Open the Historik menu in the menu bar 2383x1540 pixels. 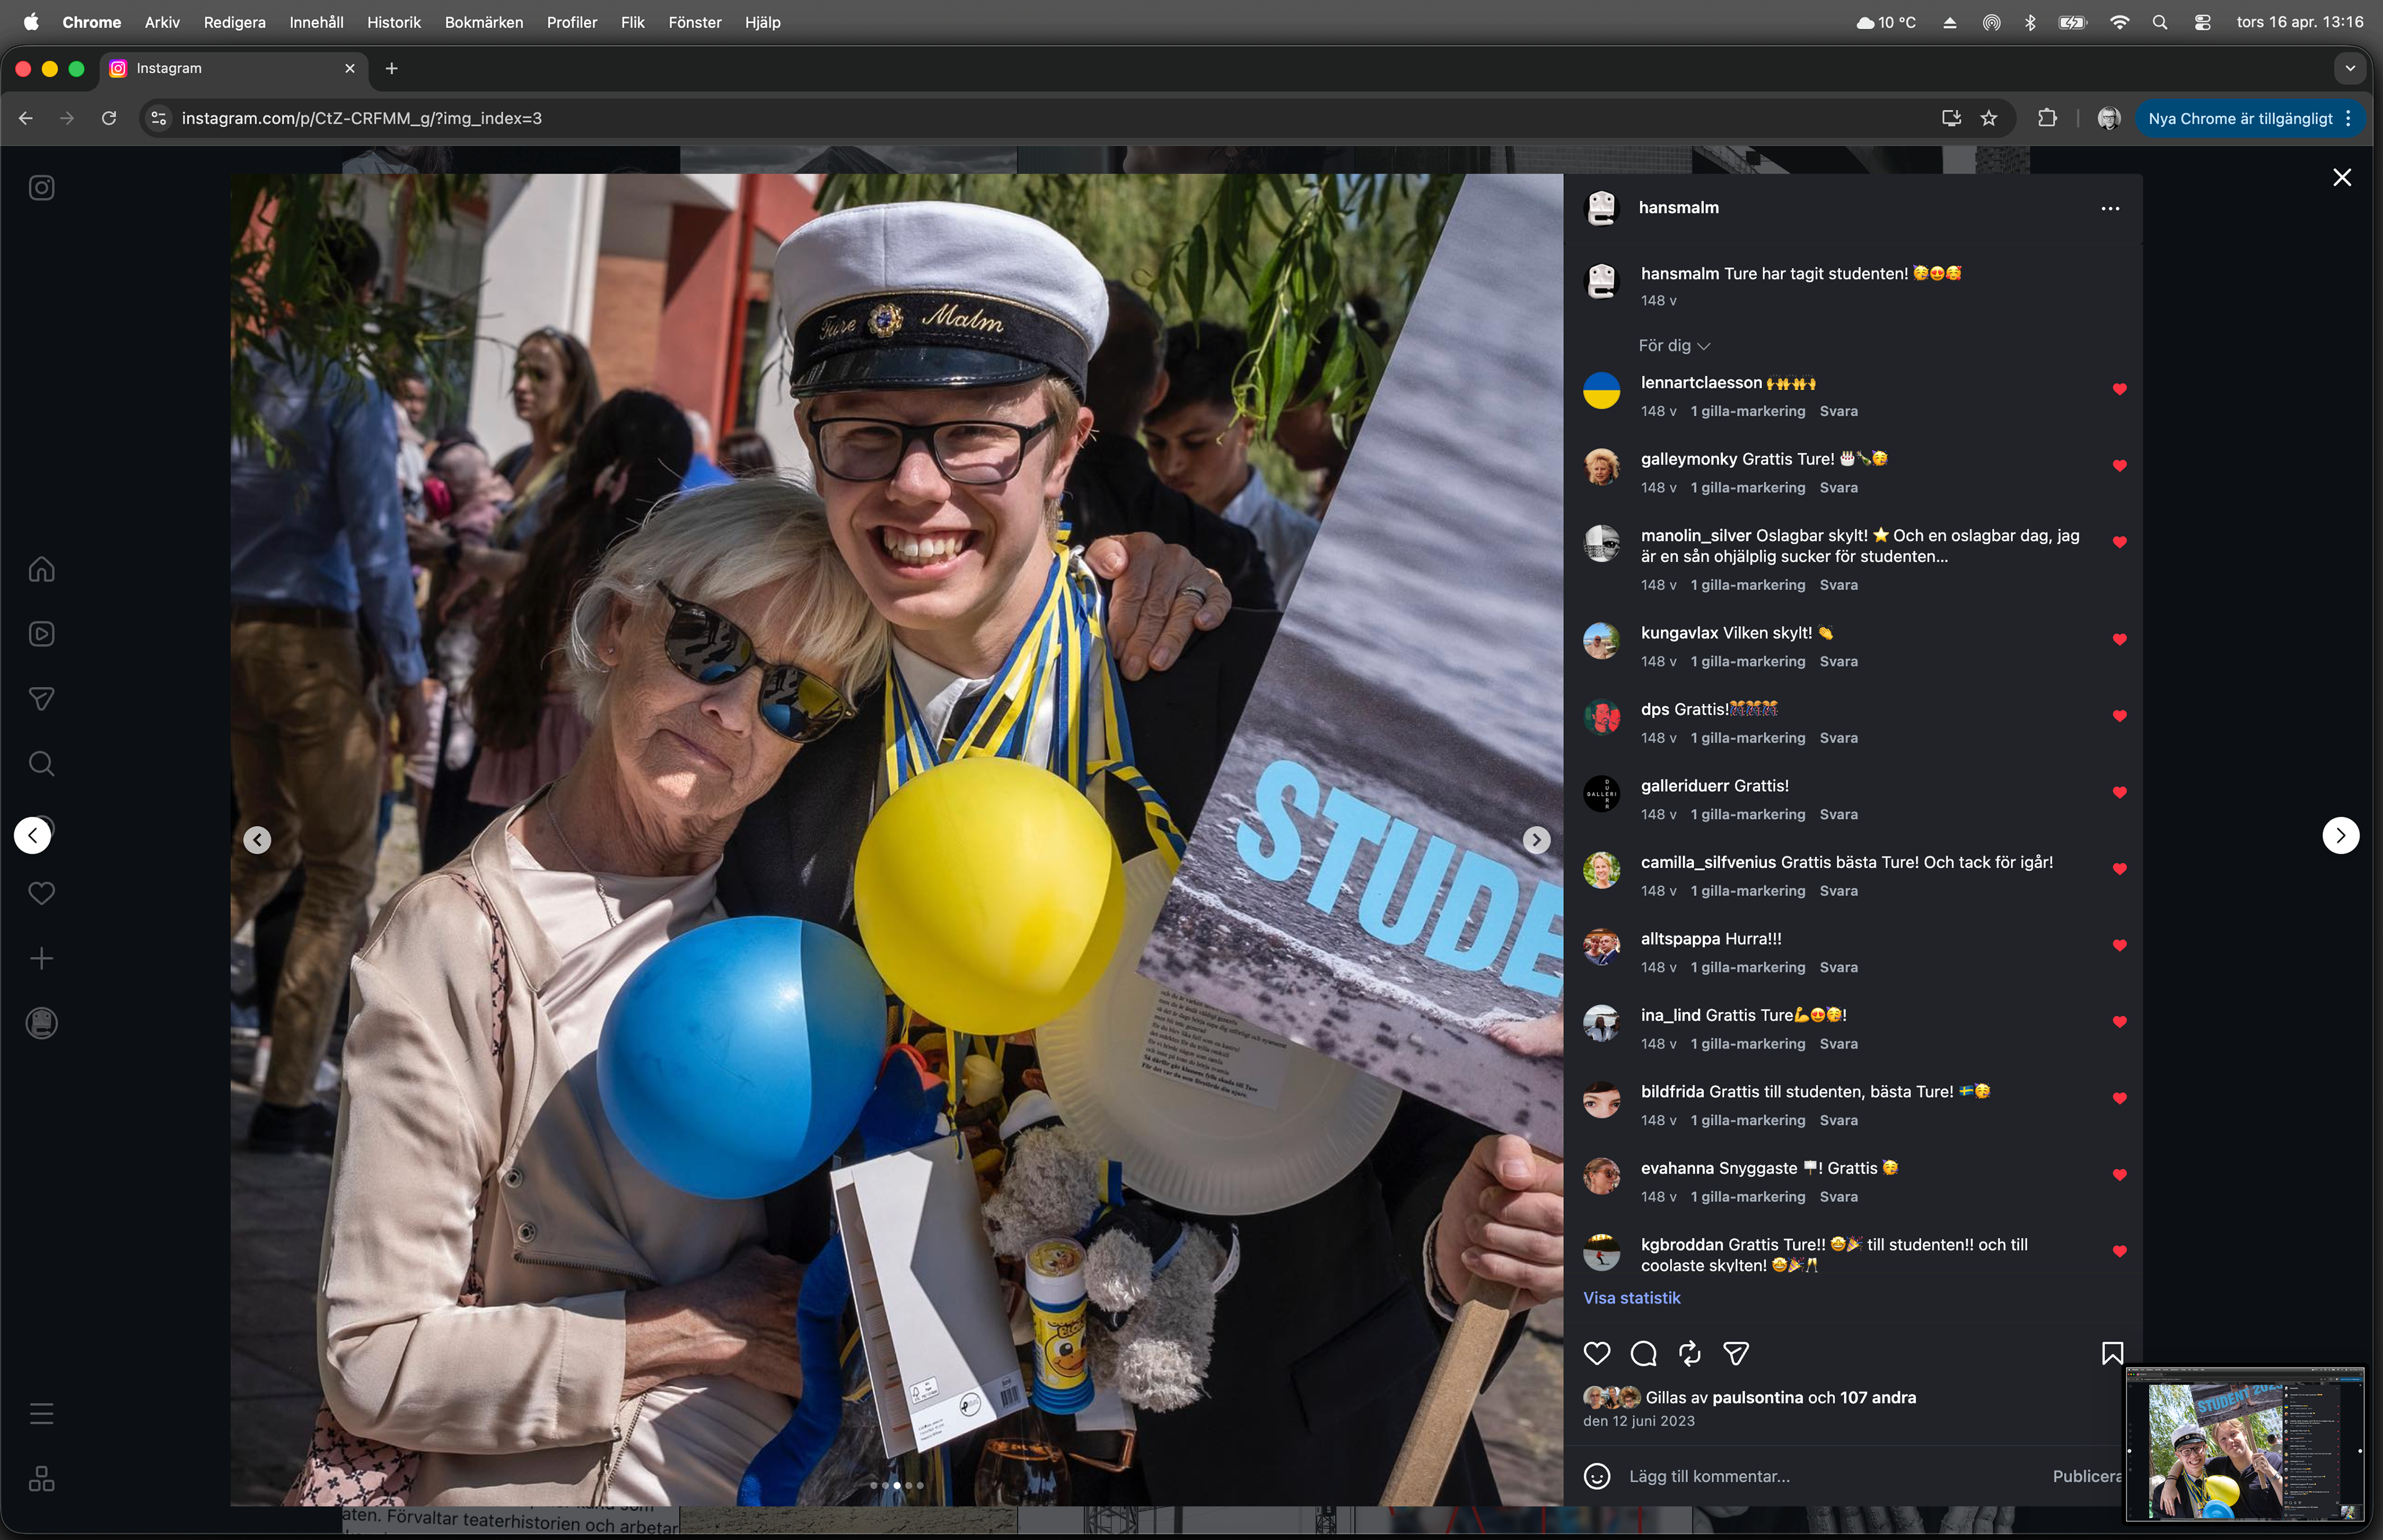tap(393, 22)
